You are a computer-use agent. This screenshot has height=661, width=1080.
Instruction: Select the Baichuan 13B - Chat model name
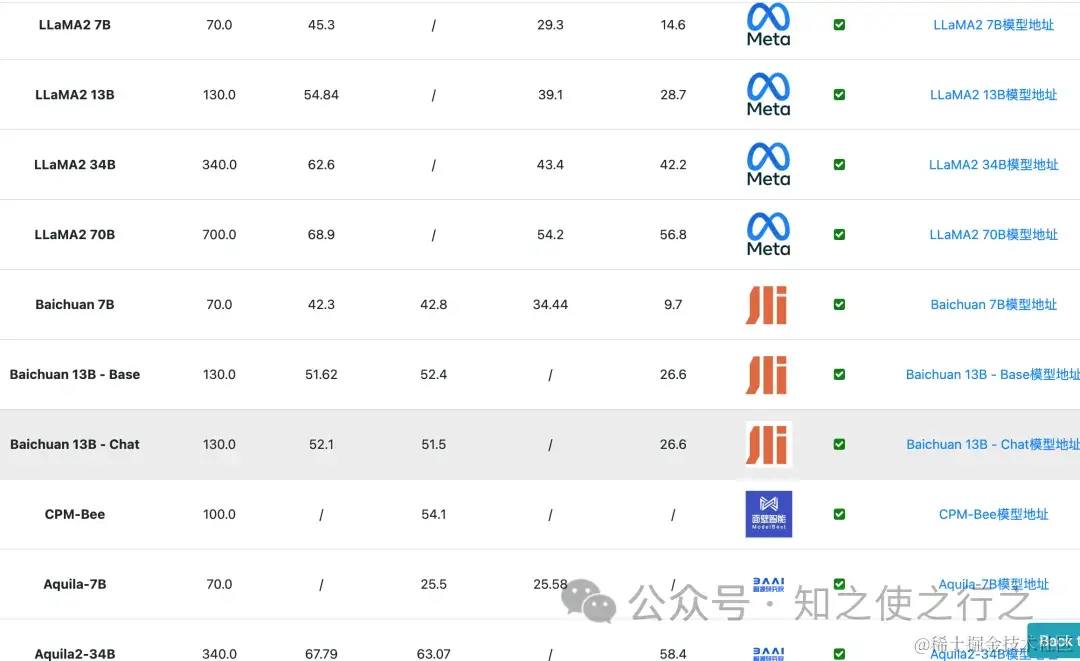[74, 444]
